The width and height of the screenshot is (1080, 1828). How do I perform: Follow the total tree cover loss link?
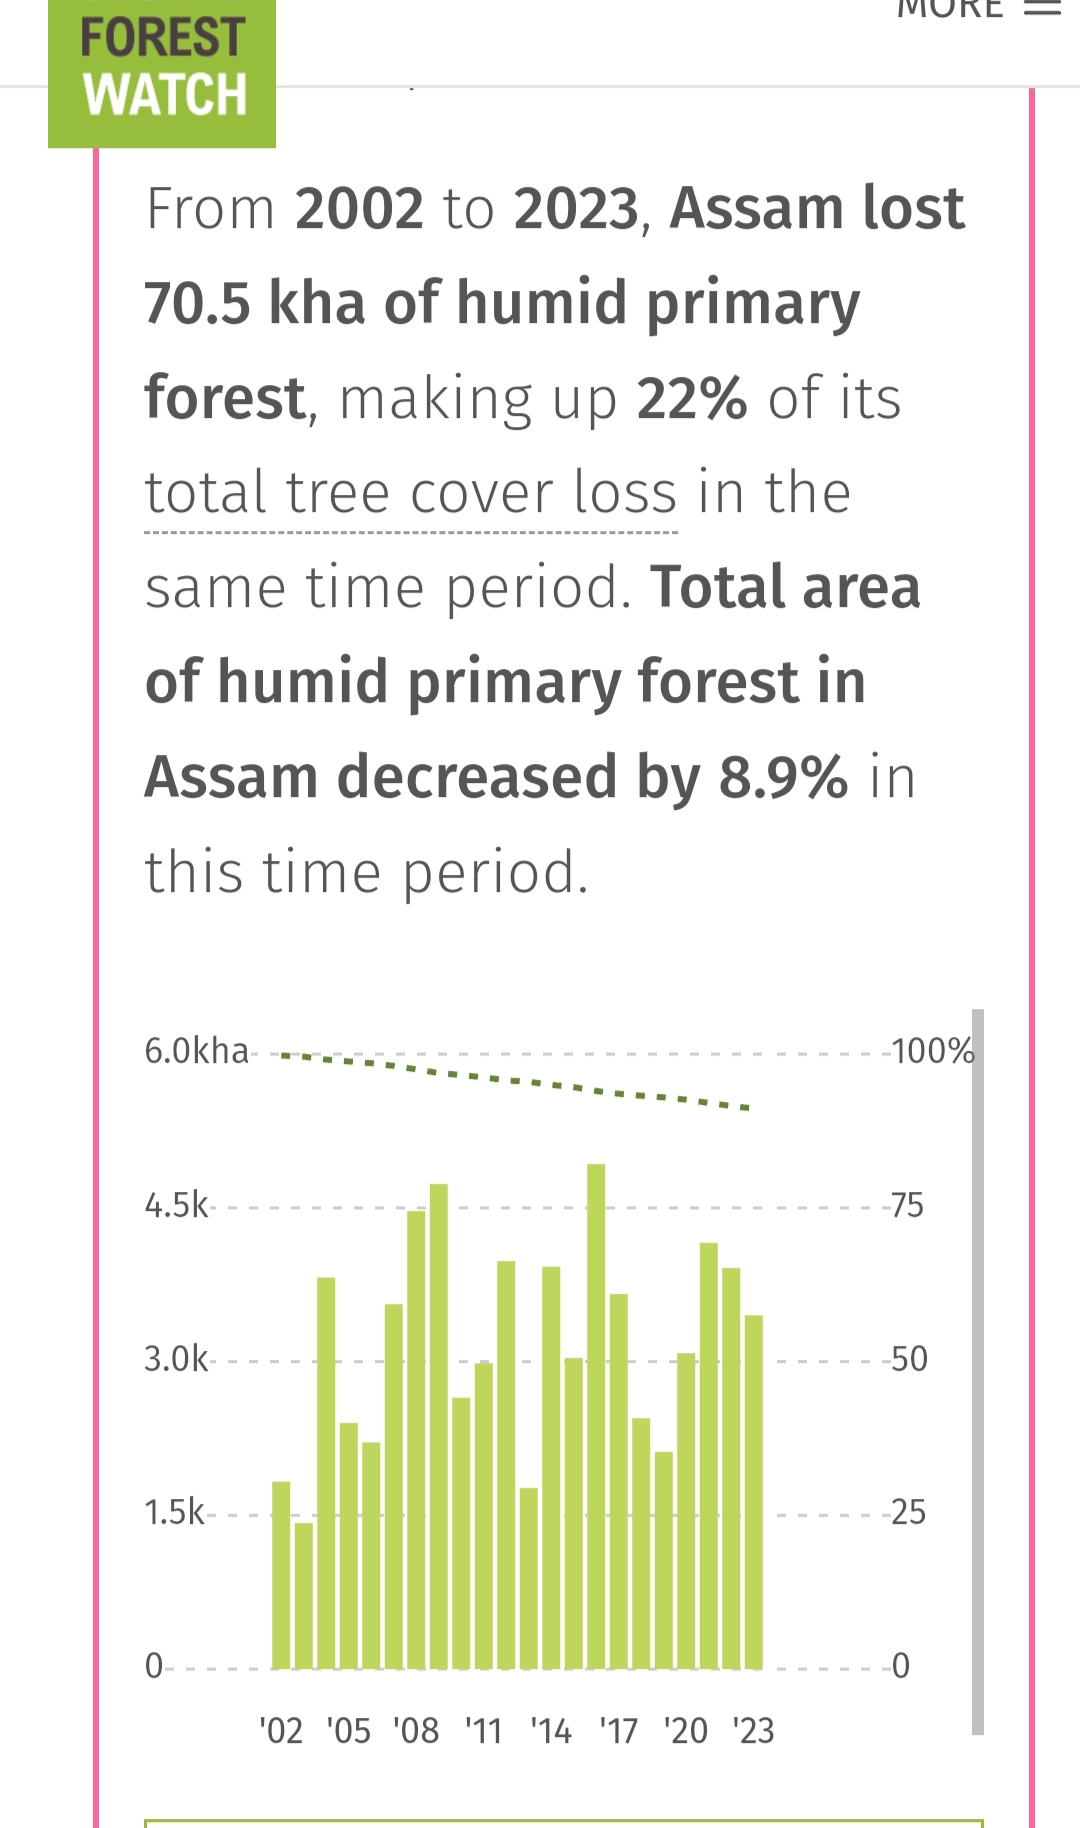[x=410, y=491]
